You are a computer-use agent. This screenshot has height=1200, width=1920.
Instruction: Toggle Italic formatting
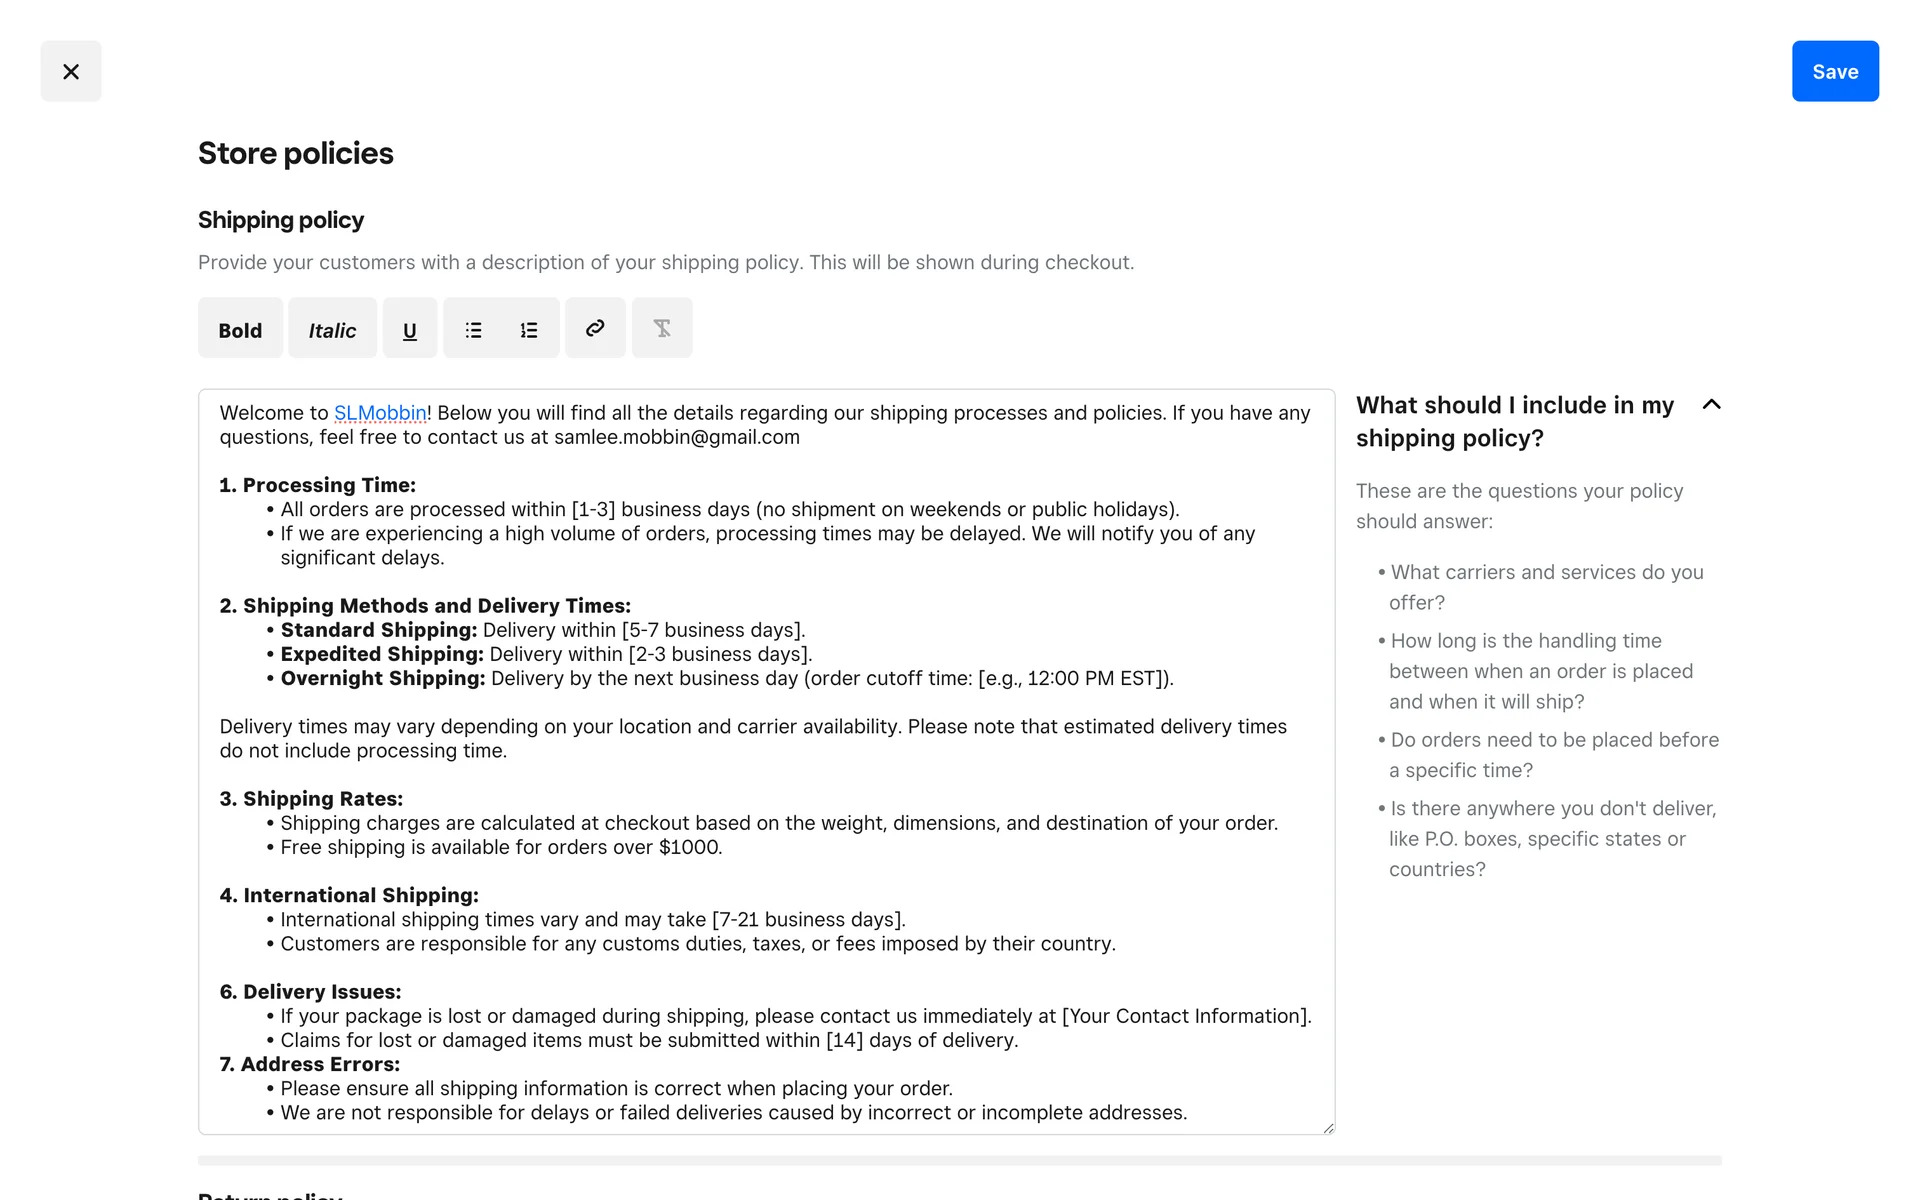click(332, 329)
